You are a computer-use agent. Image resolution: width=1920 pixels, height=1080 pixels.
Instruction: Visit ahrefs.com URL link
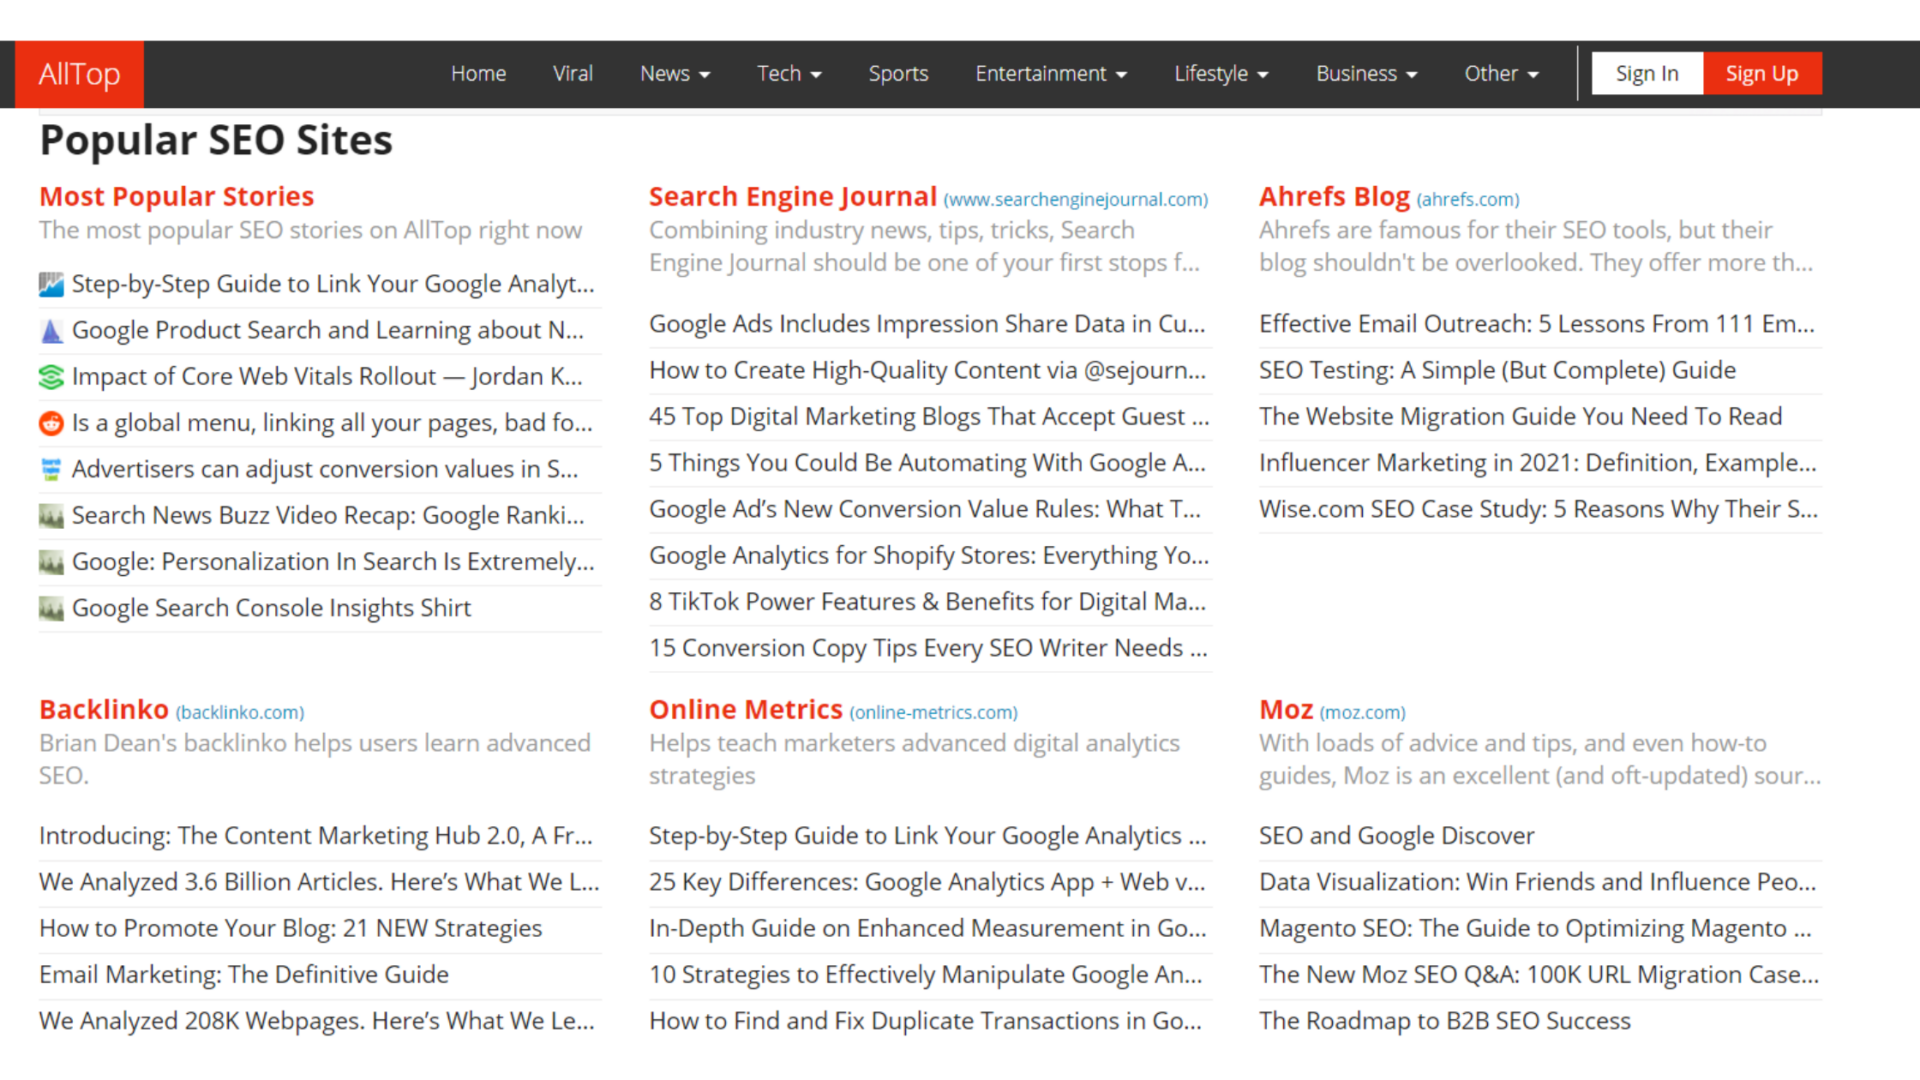[1468, 200]
